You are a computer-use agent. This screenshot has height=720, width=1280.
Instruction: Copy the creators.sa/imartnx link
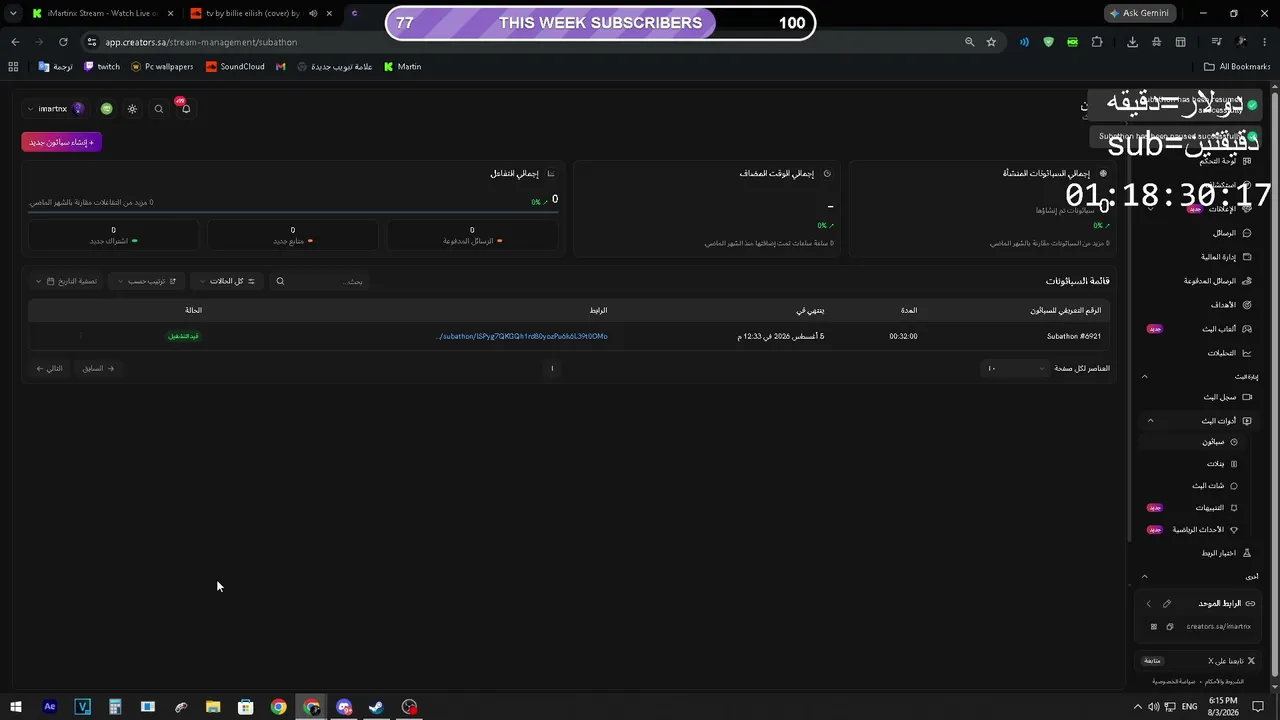pyautogui.click(x=1170, y=627)
